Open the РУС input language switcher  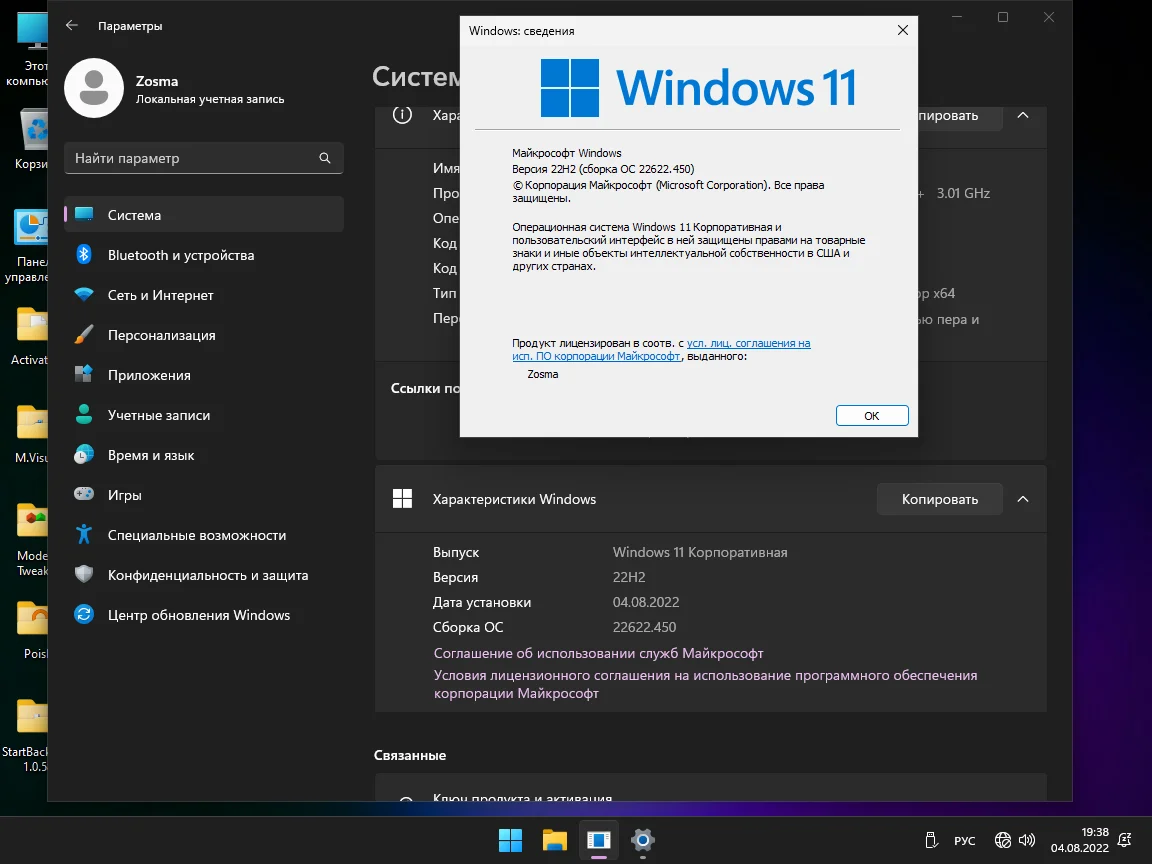click(x=964, y=841)
